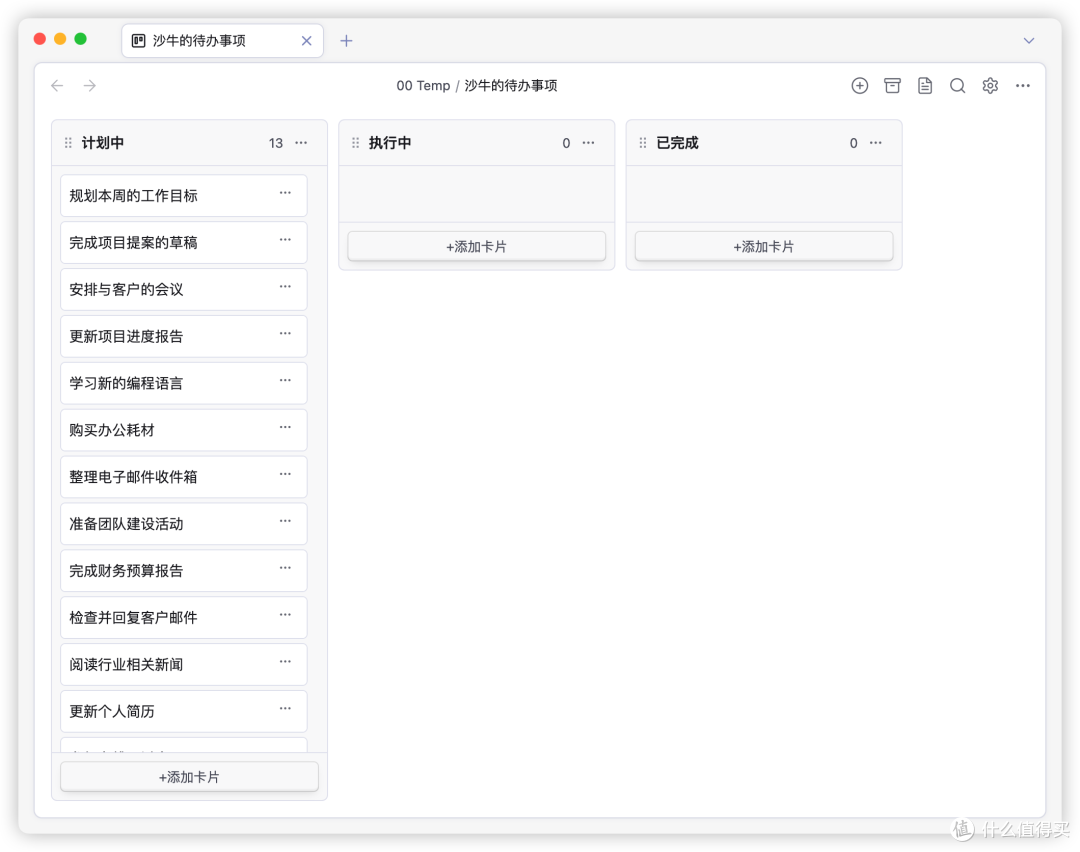This screenshot has height=852, width=1080.
Task: Open more options menu for 已完成 column
Action: pyautogui.click(x=876, y=143)
